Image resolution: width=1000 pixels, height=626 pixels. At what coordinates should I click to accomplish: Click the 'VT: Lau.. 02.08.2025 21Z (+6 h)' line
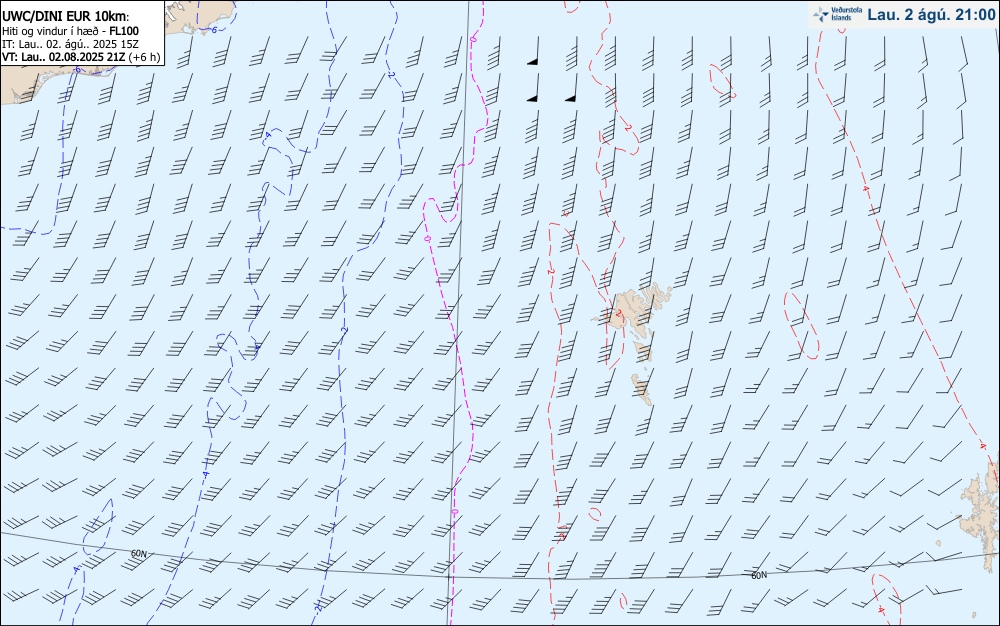[81, 57]
